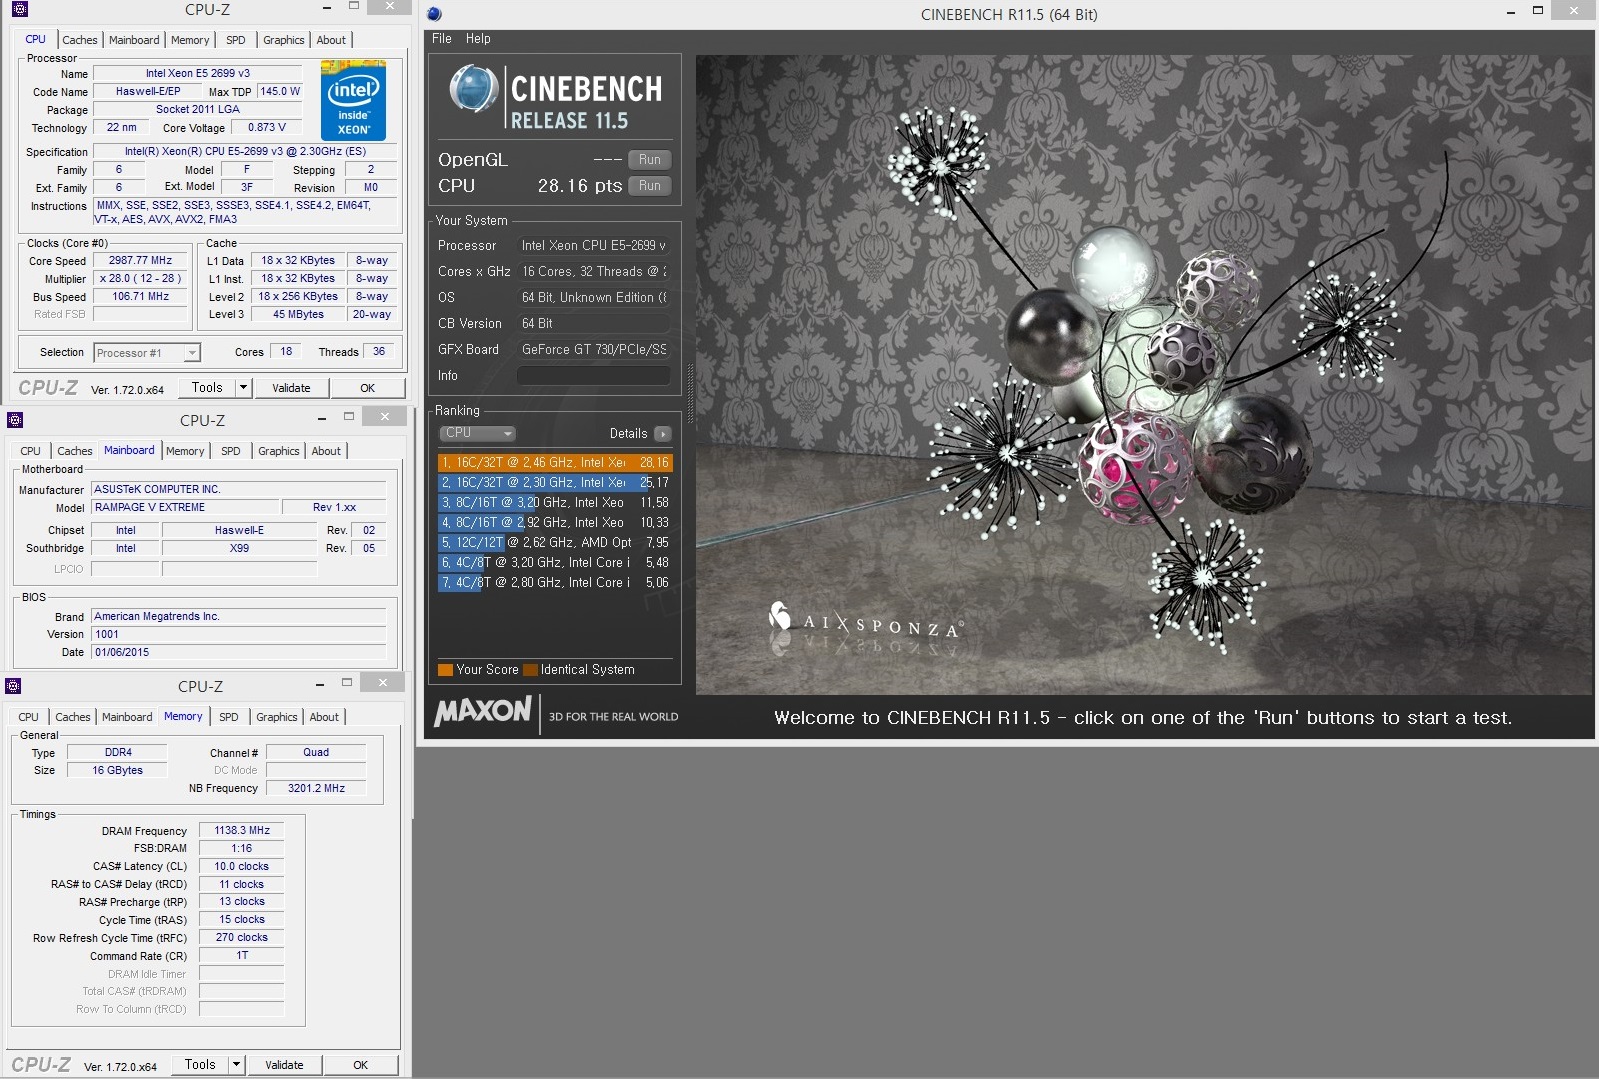Click the MAXON logo
This screenshot has height=1079, width=1599.
coord(483,711)
